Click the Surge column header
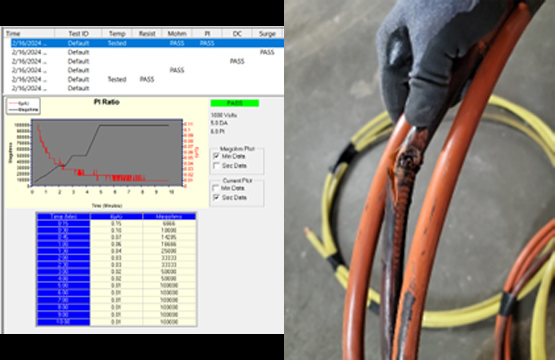Viewport: 555px width, 360px height. point(267,34)
